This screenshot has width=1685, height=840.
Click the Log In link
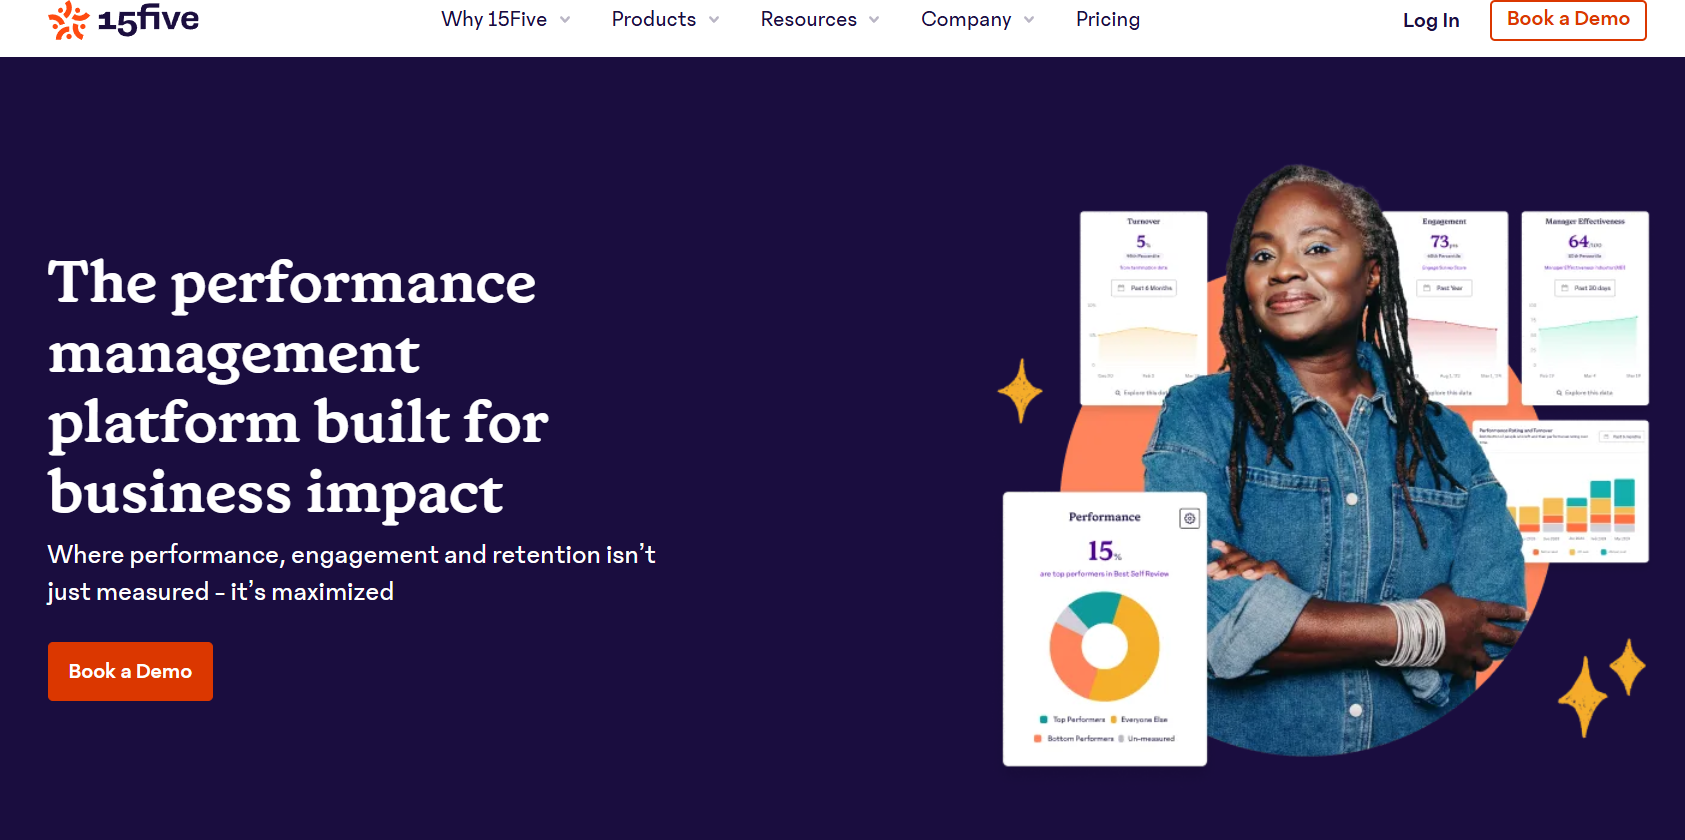[1430, 21]
